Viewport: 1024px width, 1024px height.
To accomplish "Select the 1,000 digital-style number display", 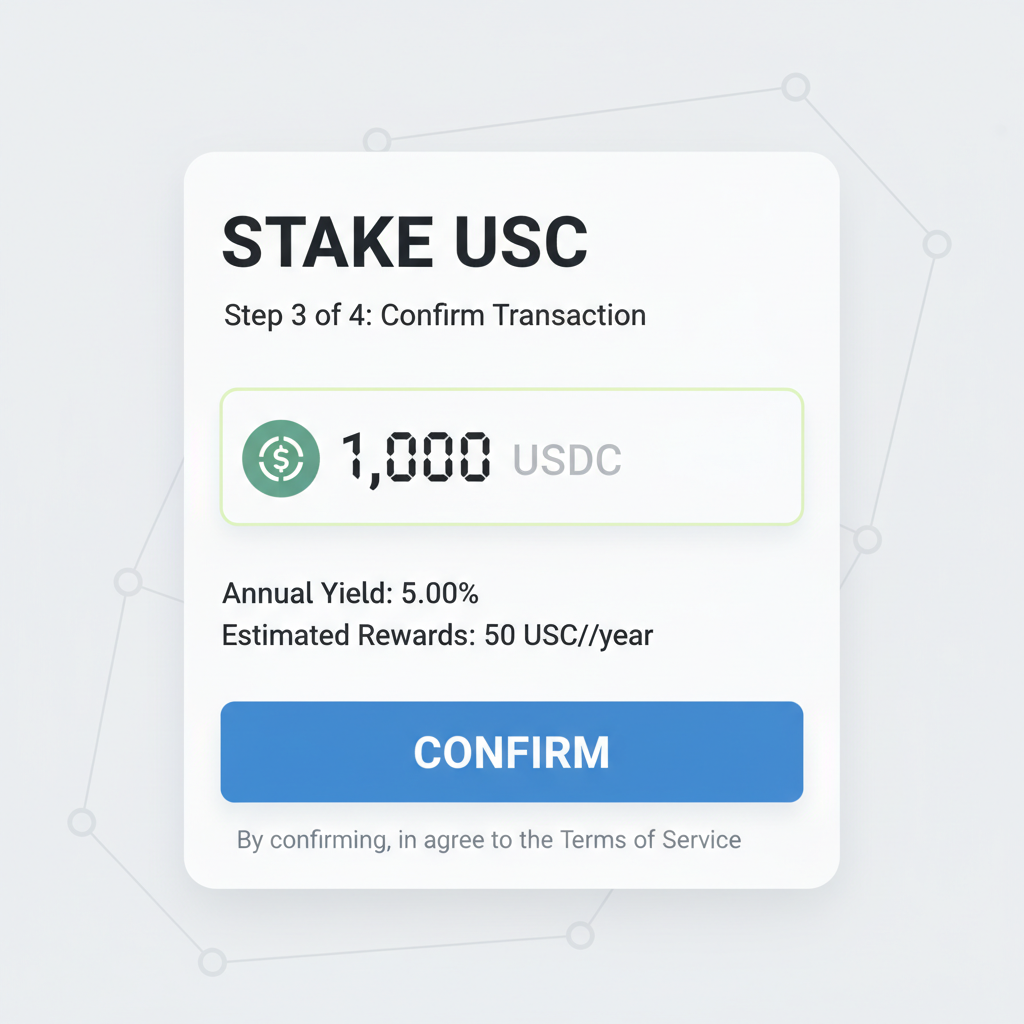I will [414, 458].
